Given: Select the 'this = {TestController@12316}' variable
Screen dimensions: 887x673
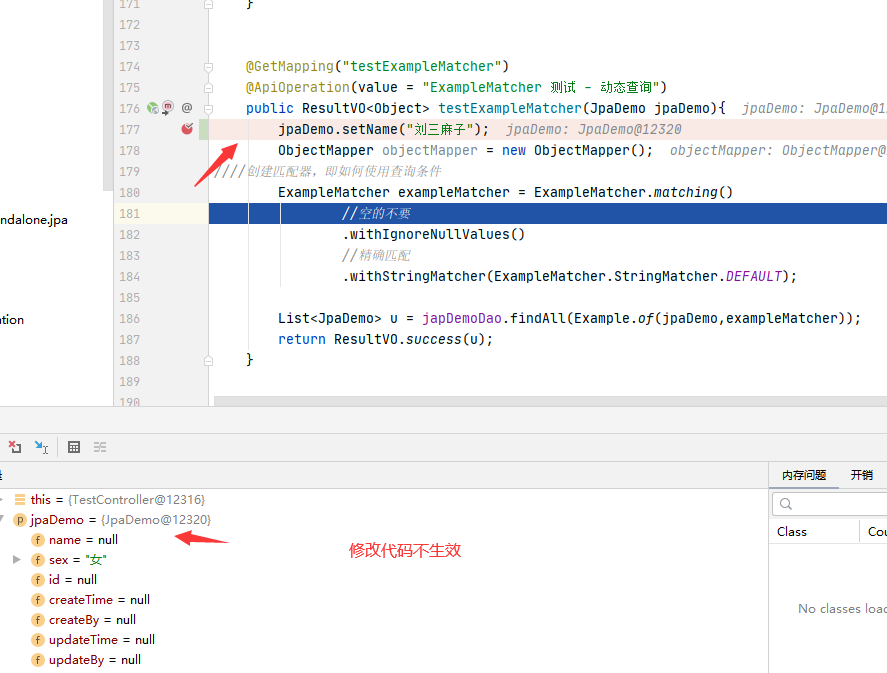Looking at the screenshot, I should (x=118, y=499).
